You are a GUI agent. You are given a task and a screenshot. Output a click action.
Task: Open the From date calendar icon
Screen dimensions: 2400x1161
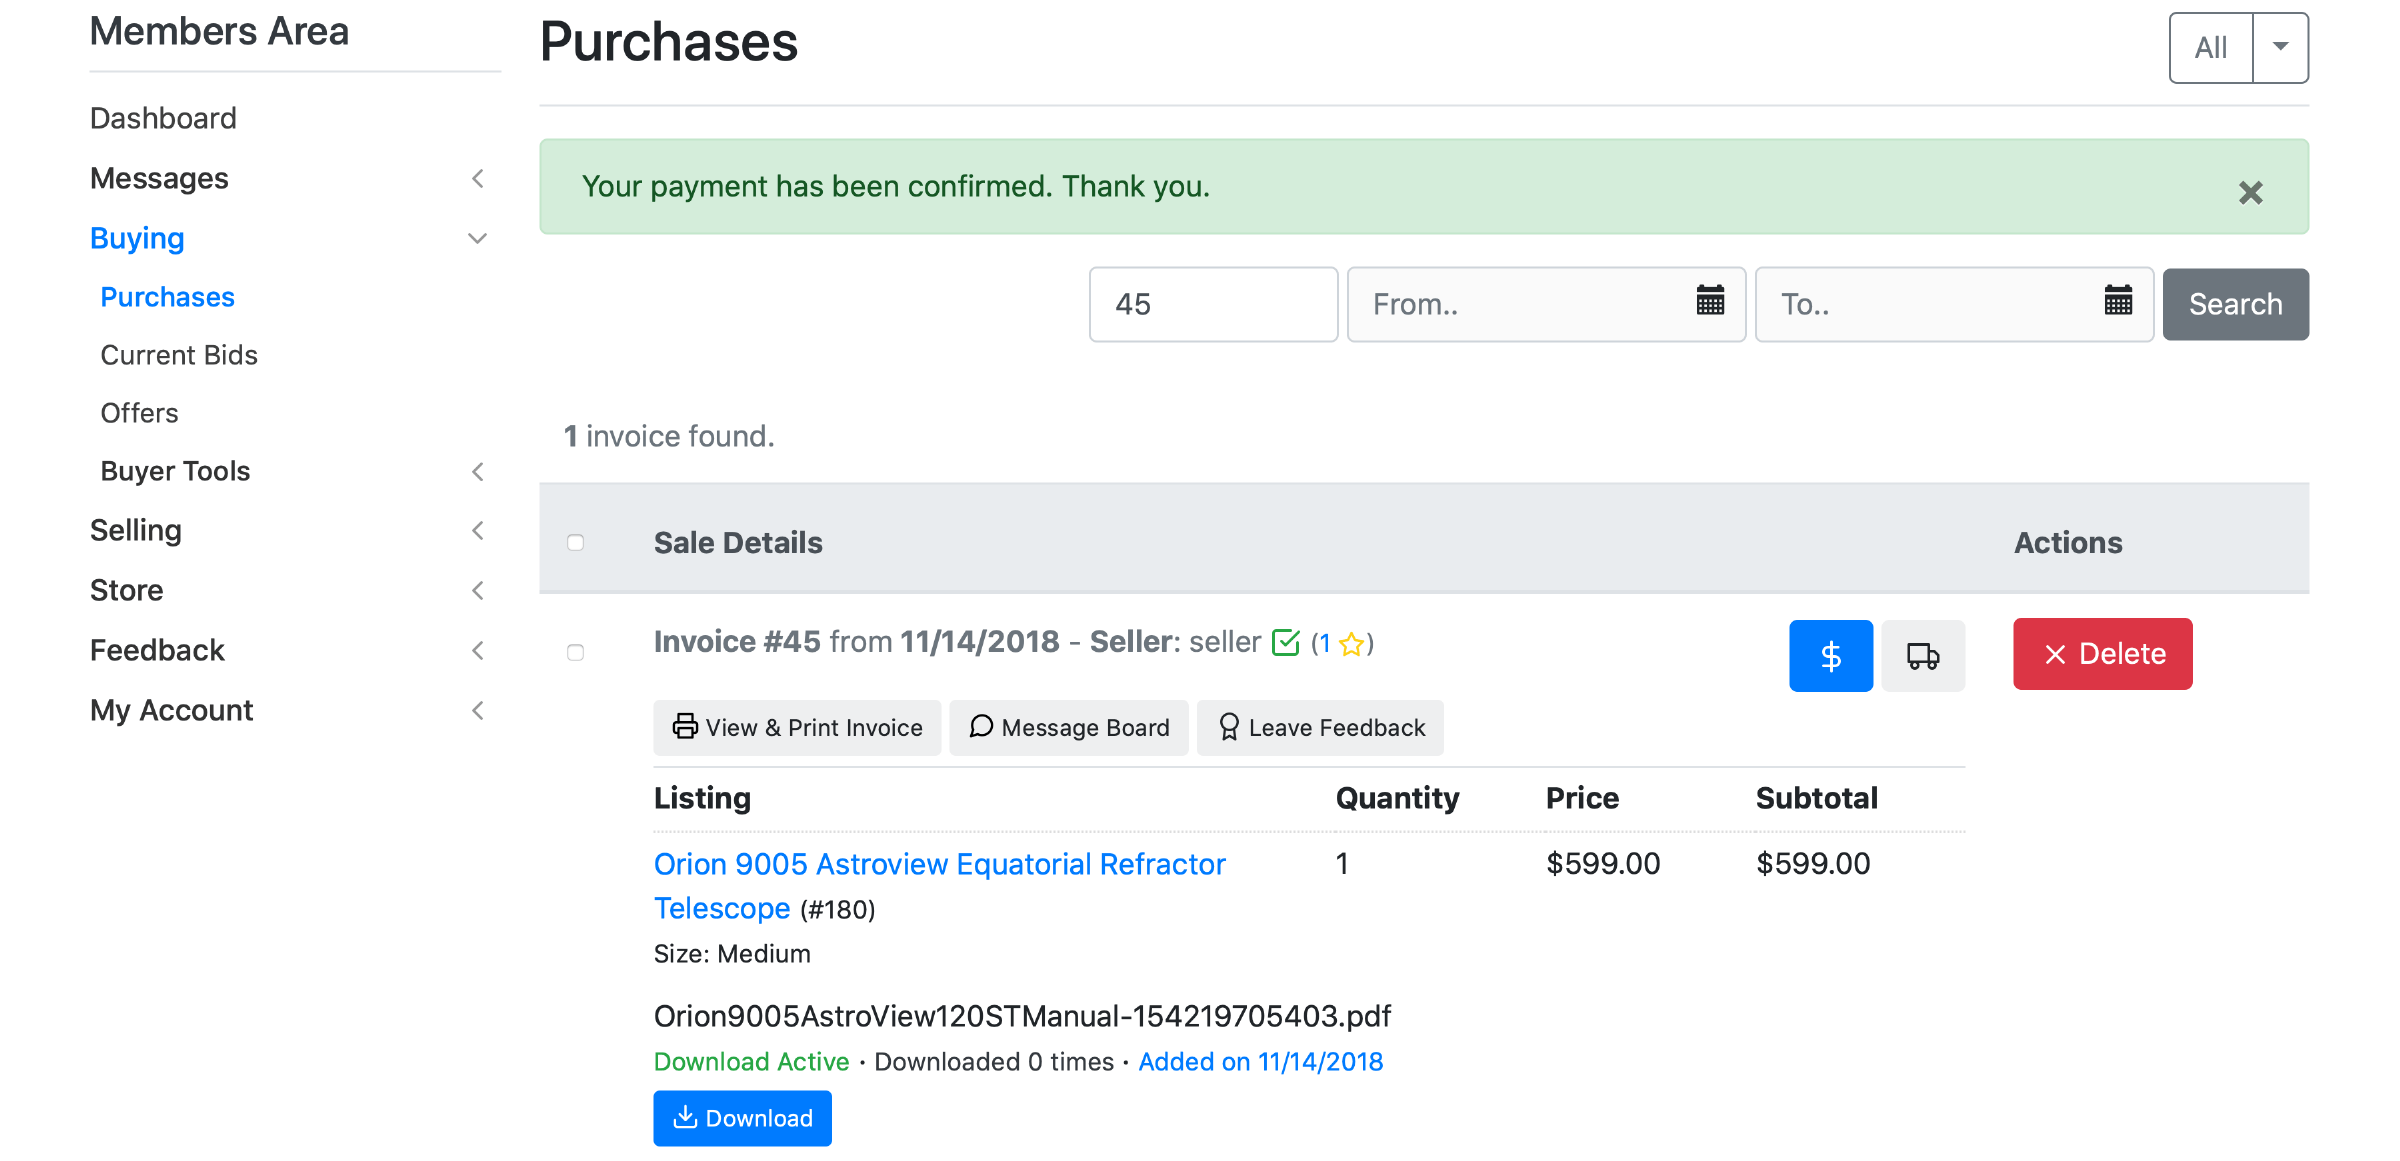click(x=1710, y=301)
